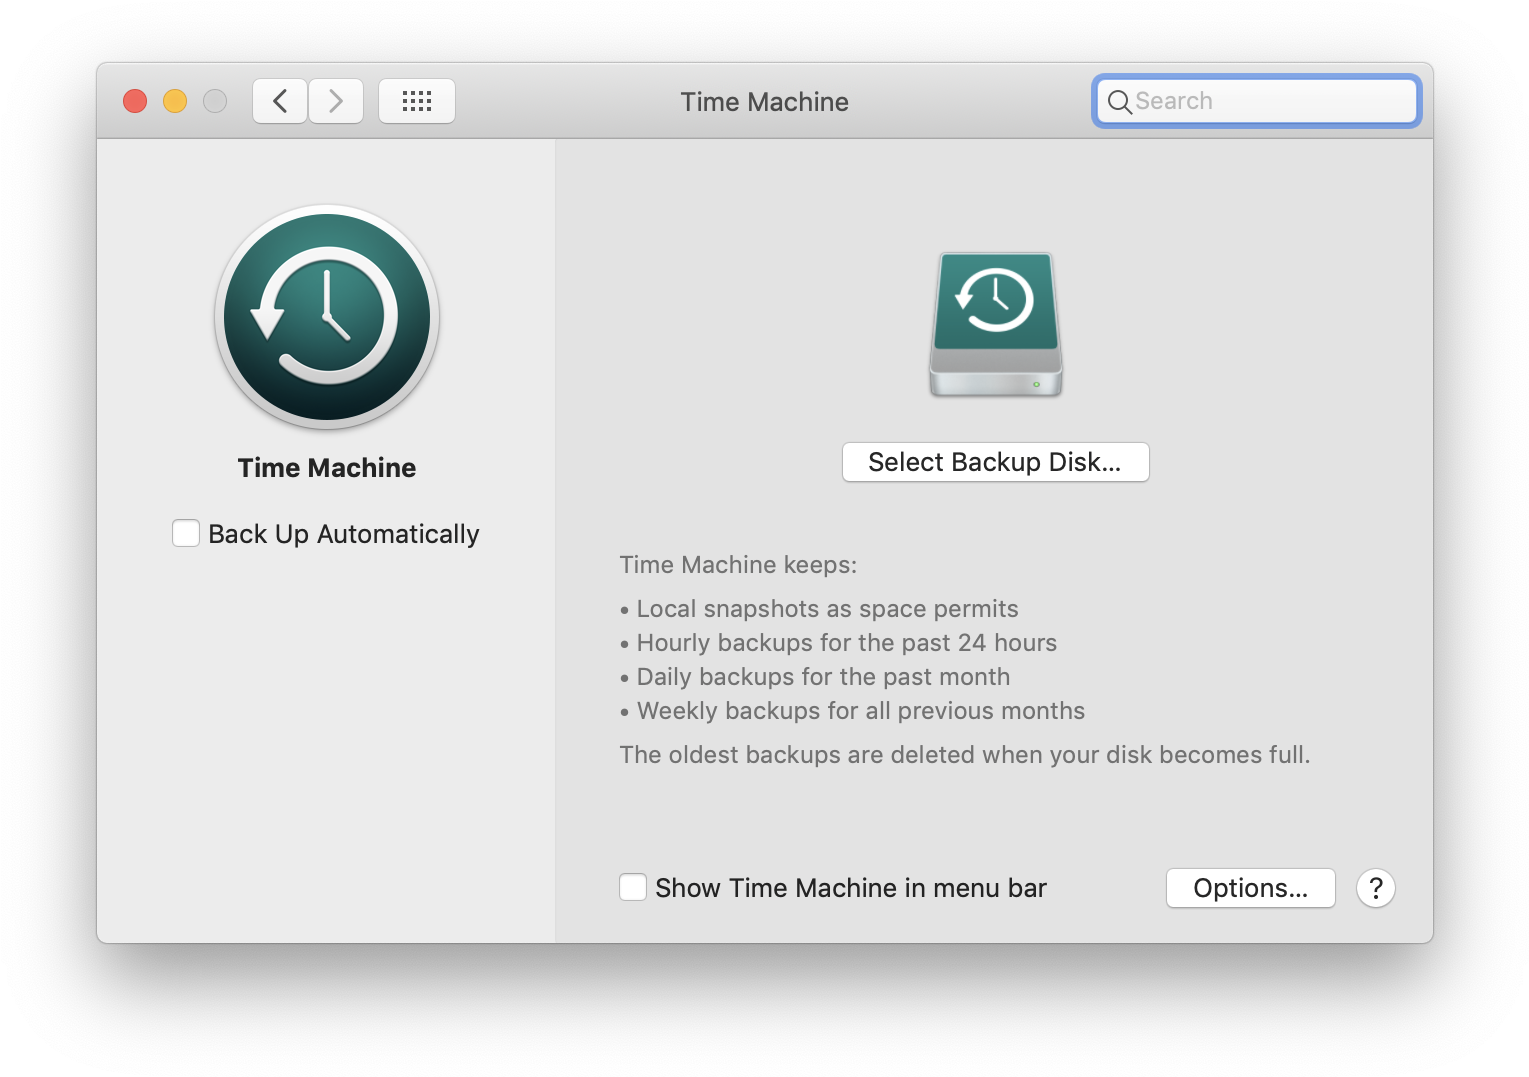Toggle the Back Up Automatically checkbox off
The width and height of the screenshot is (1529, 1077).
click(x=186, y=533)
